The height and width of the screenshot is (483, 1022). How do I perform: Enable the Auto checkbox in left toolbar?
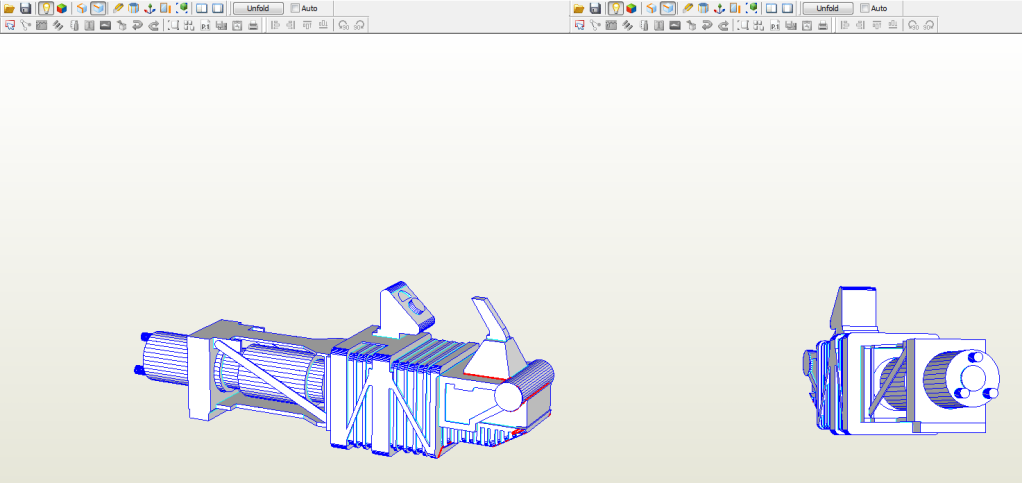pyautogui.click(x=296, y=8)
